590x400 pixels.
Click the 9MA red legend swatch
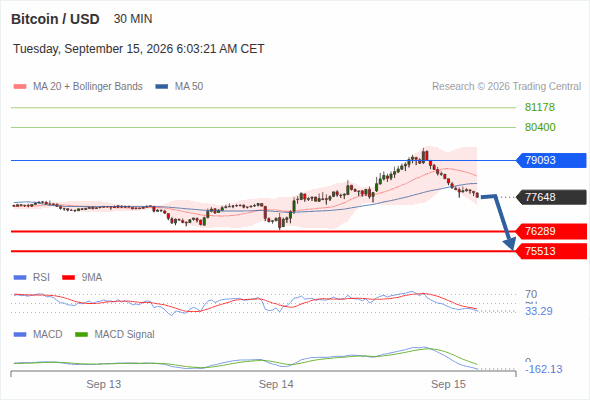tap(68, 278)
